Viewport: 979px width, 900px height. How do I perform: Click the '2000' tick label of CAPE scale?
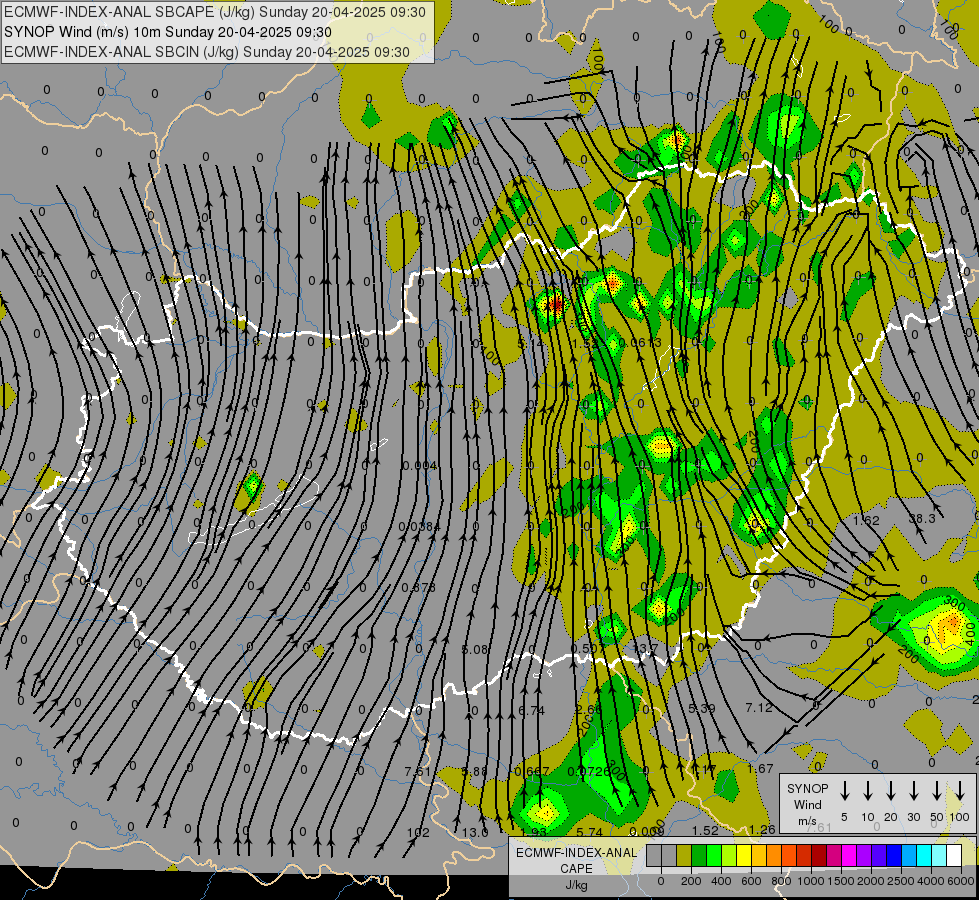tap(870, 881)
